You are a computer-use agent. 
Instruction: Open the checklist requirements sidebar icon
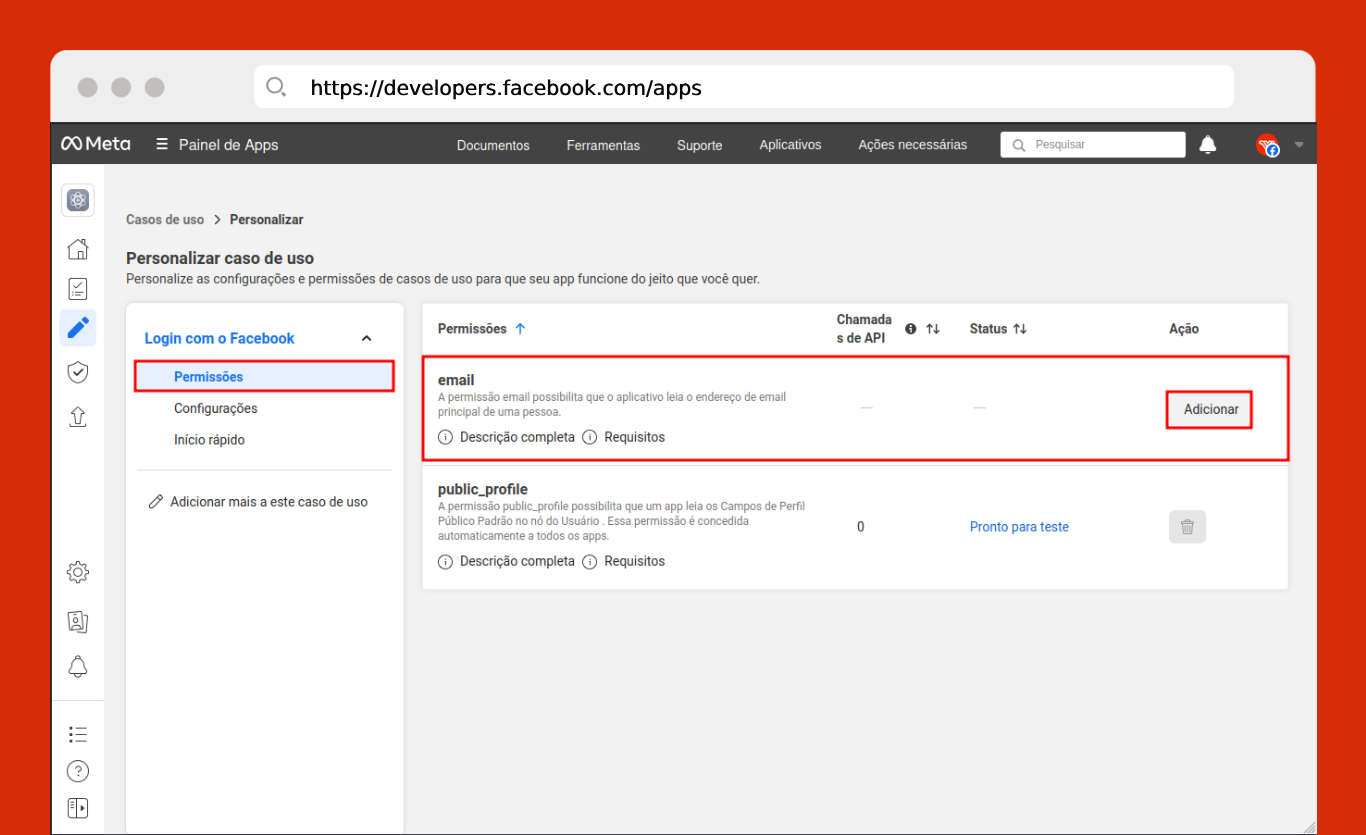click(78, 289)
